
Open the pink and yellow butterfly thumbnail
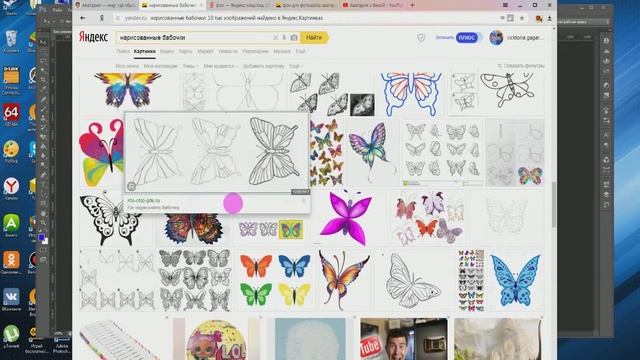coord(101,153)
